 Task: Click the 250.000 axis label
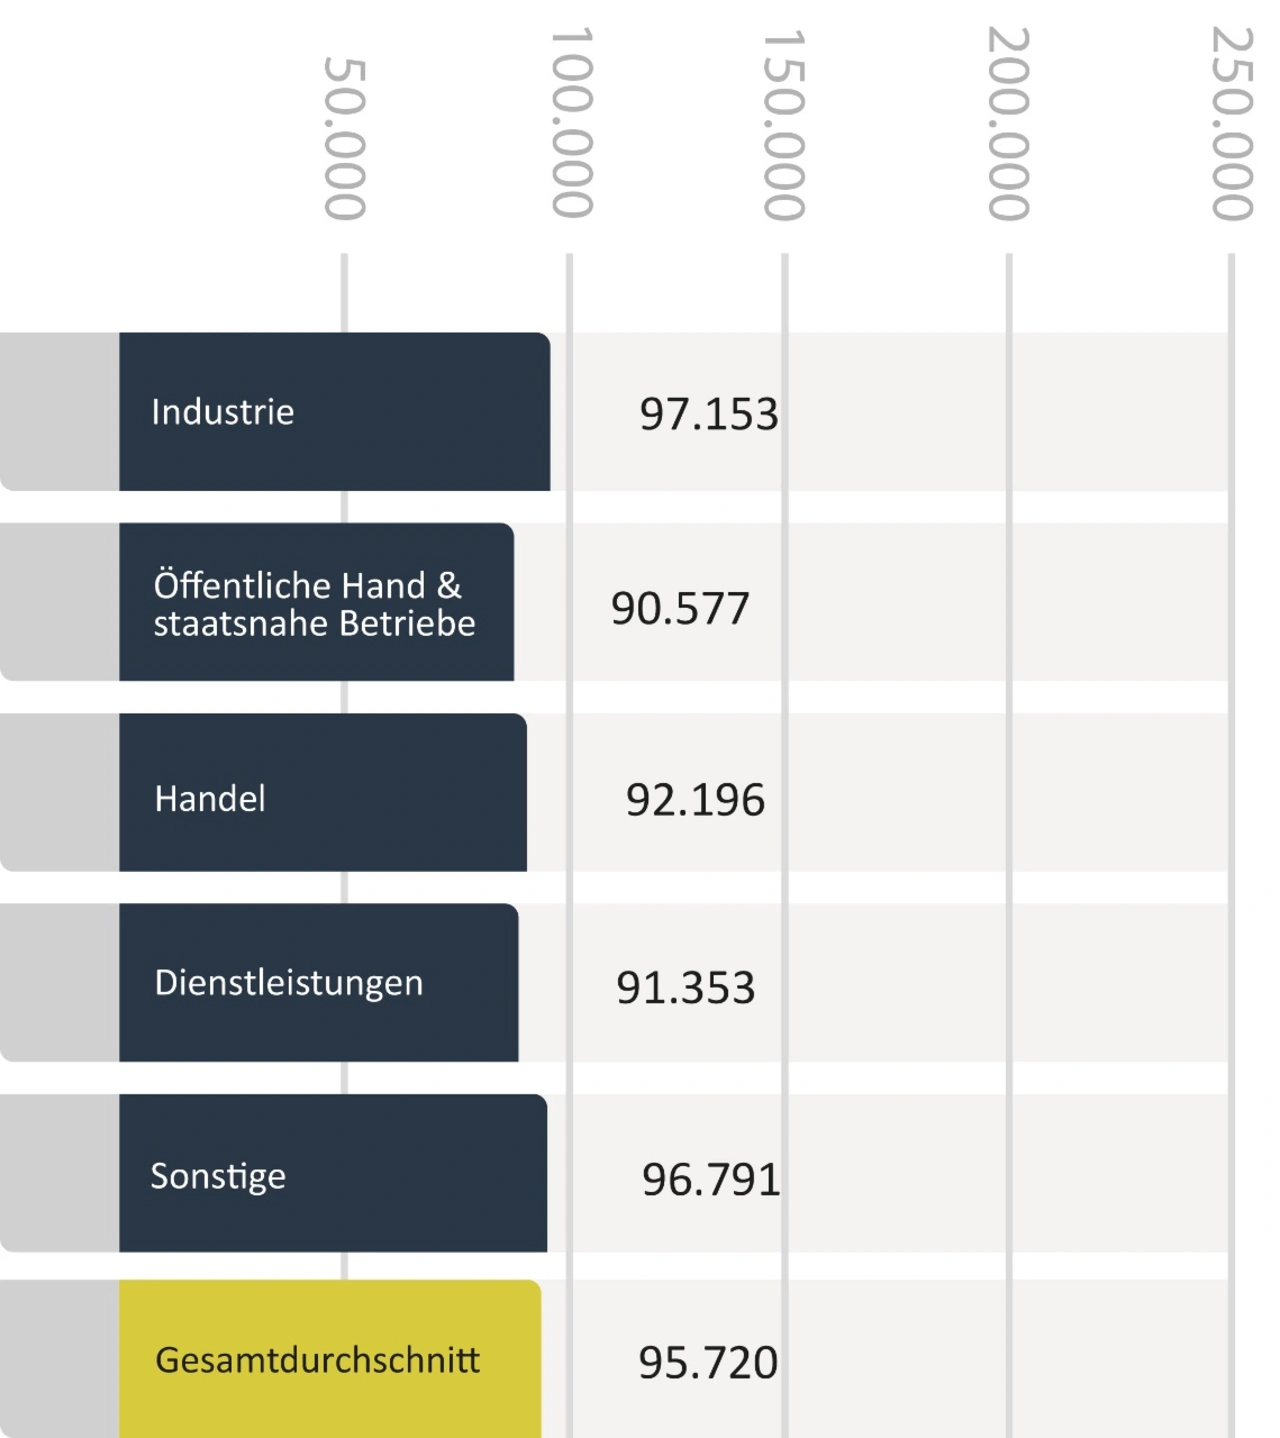[x=1232, y=123]
